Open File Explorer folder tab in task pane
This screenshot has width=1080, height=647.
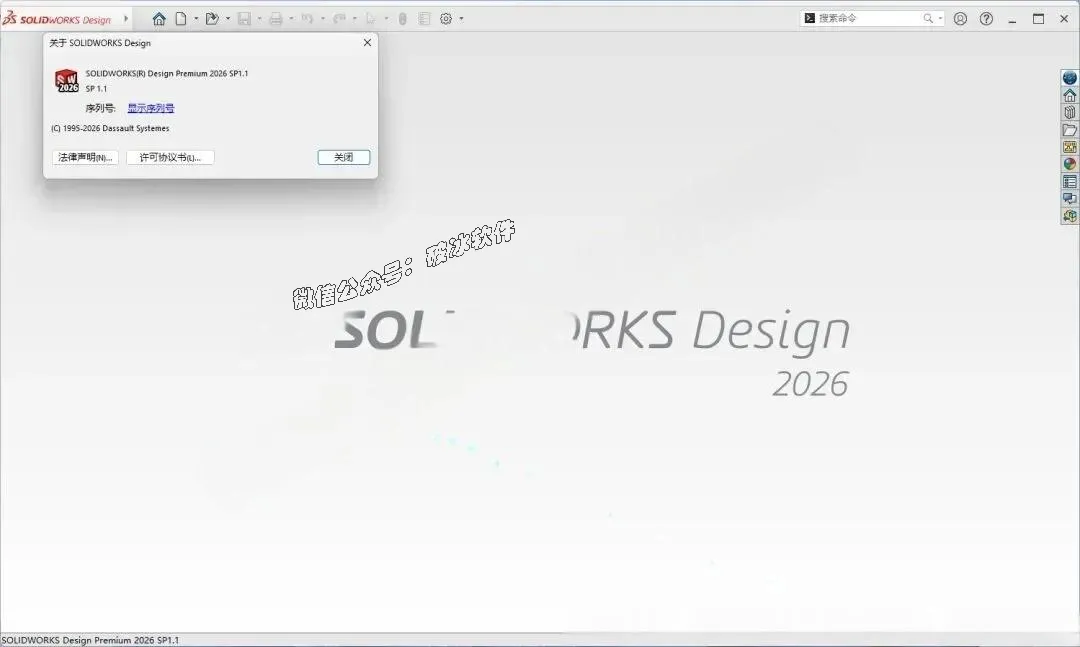pos(1070,130)
